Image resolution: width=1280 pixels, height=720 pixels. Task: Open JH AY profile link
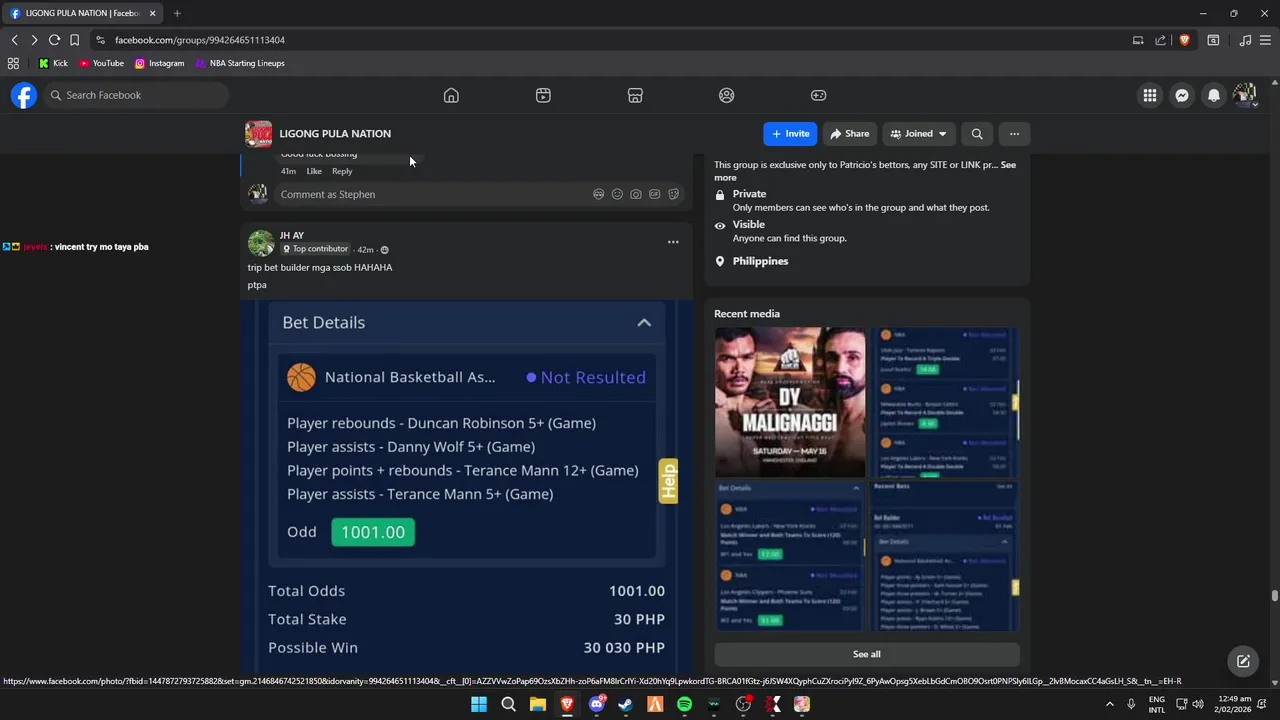pos(292,236)
